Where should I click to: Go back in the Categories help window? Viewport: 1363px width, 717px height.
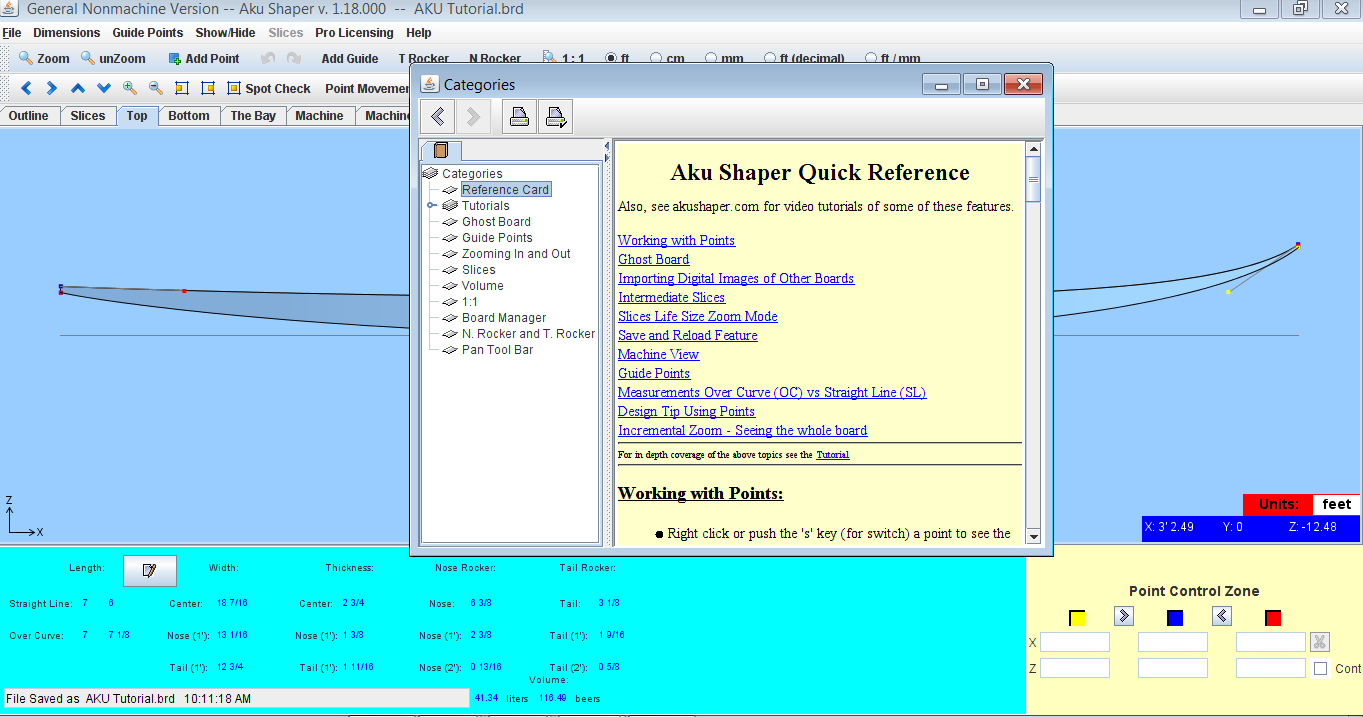coord(437,117)
